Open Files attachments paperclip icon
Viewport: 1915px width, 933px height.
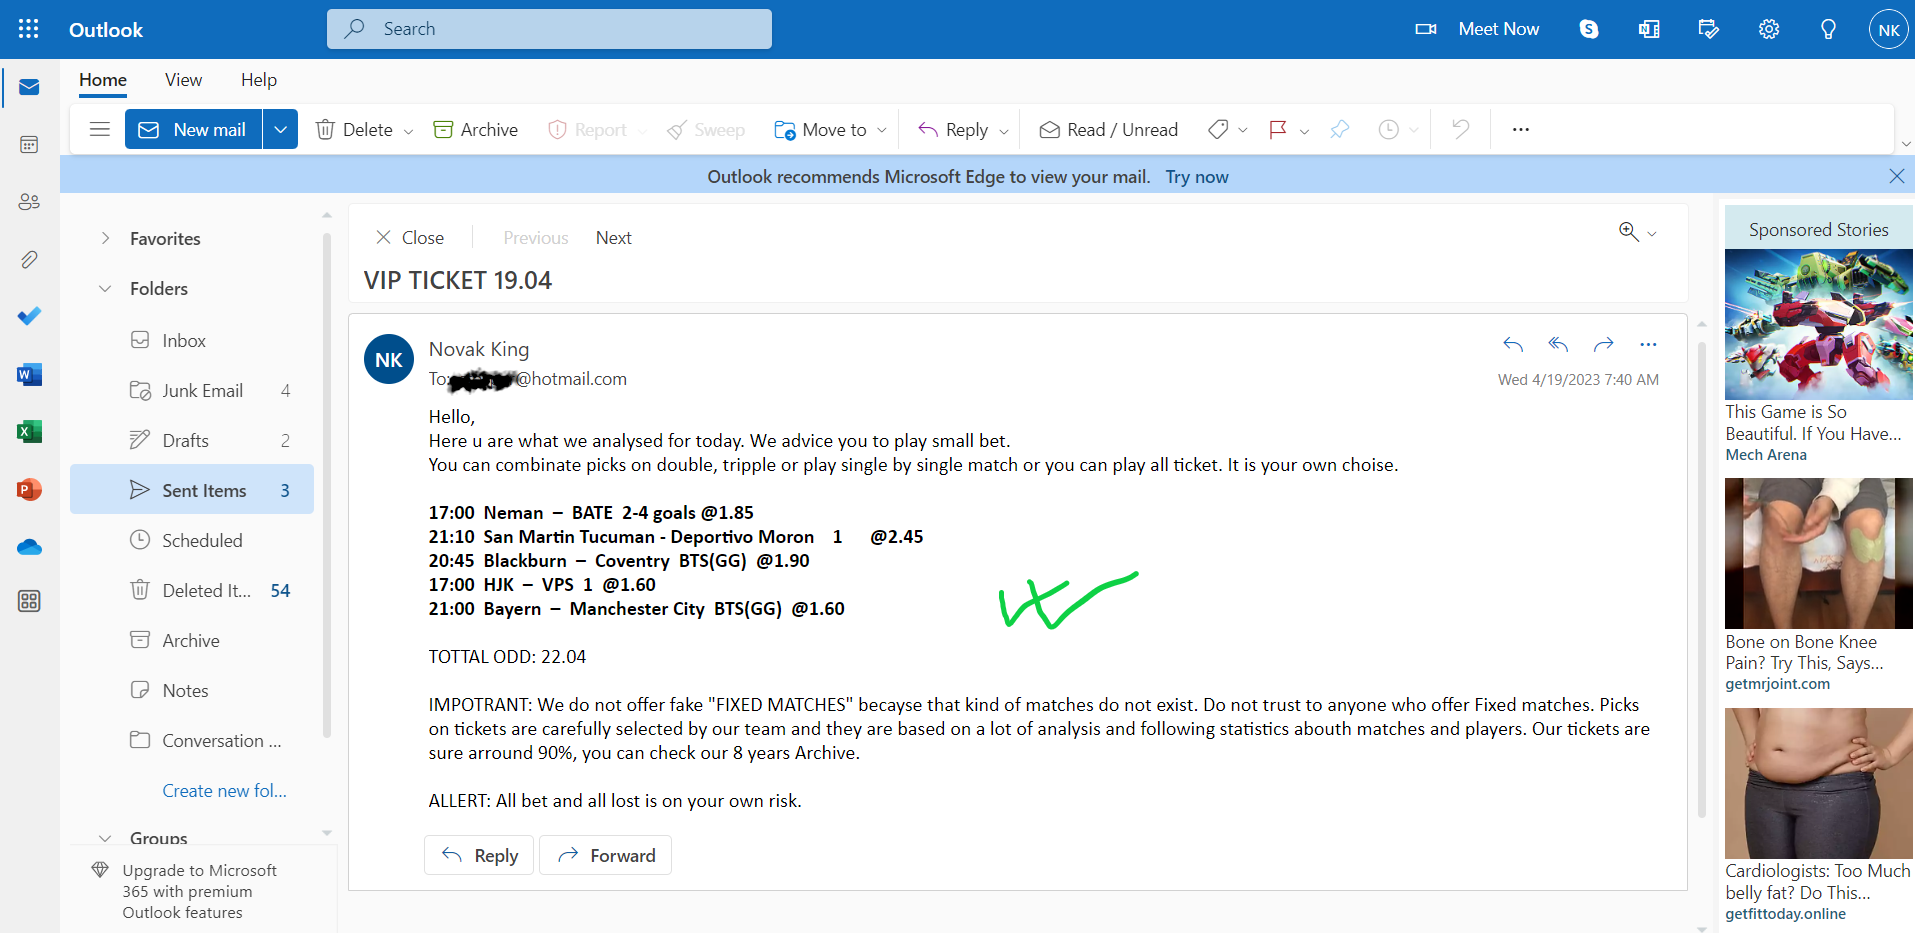point(29,260)
